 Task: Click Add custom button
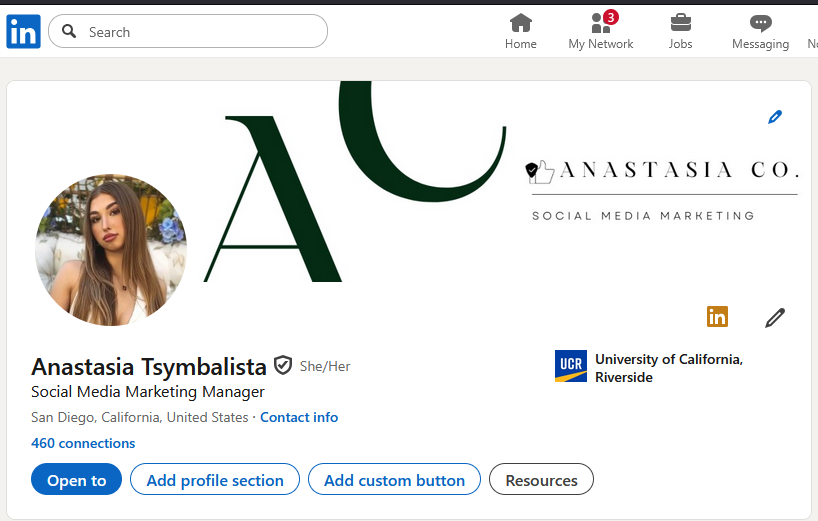click(394, 479)
